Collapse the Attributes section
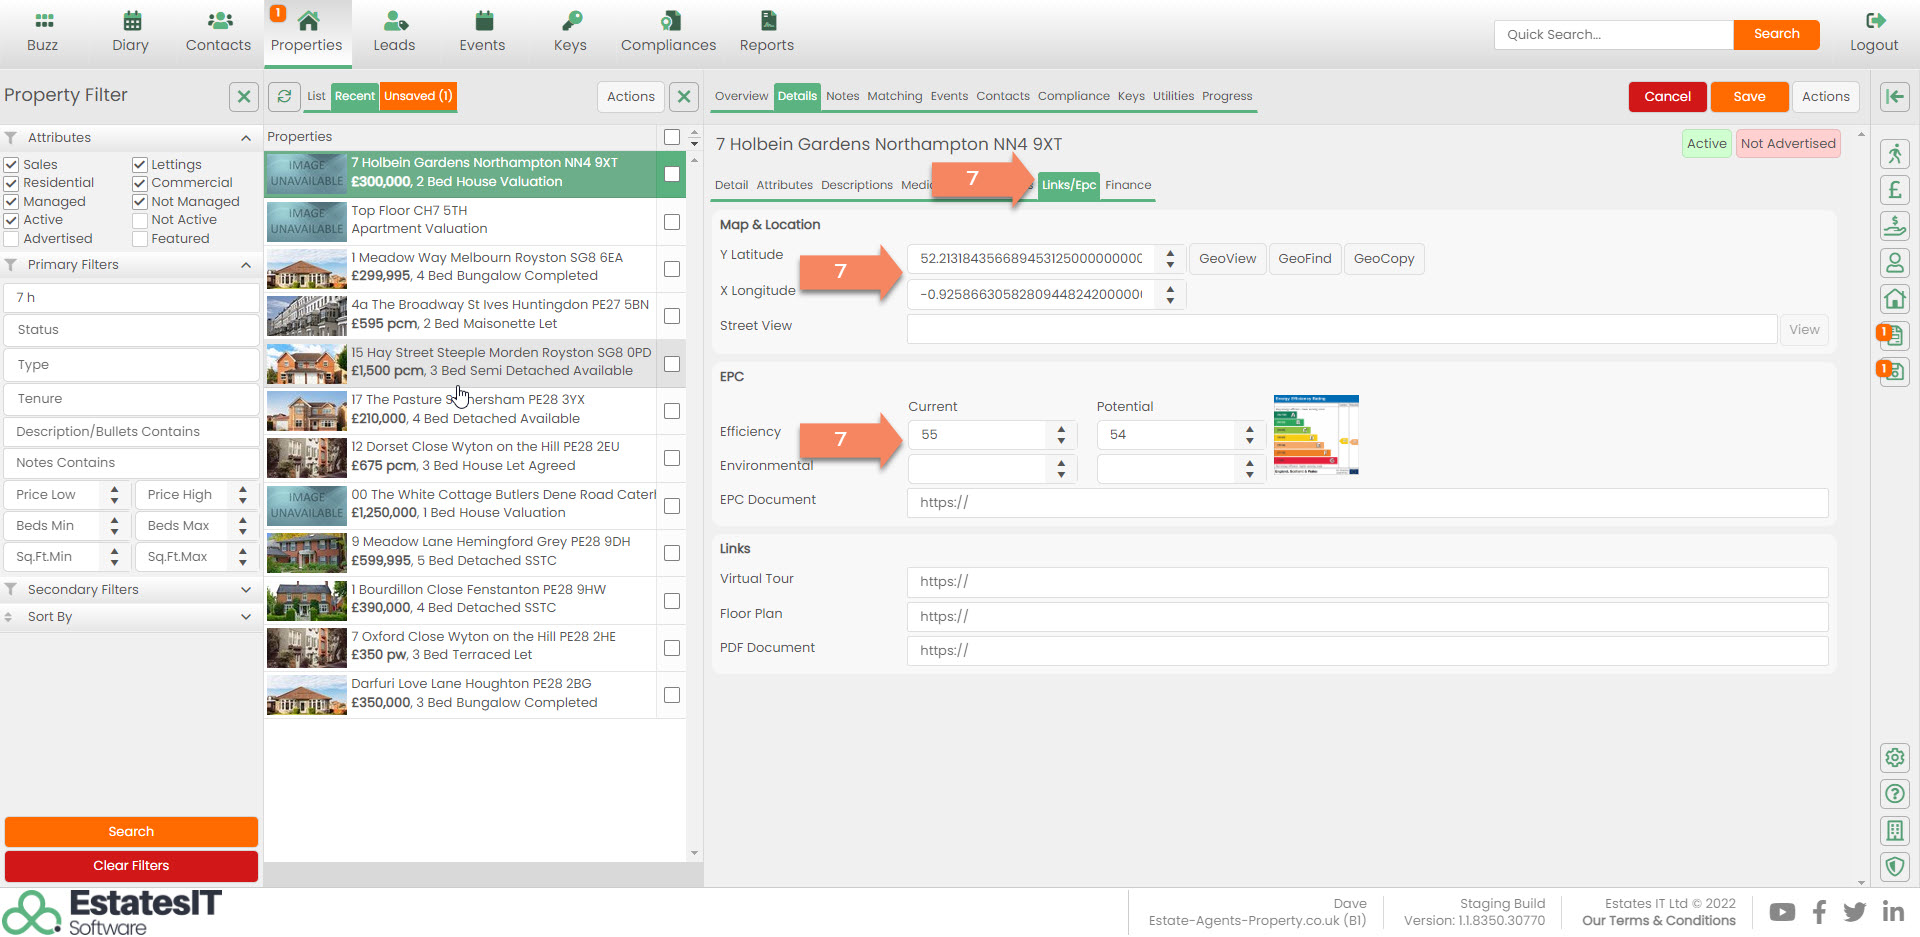This screenshot has width=1920, height=937. pos(246,138)
